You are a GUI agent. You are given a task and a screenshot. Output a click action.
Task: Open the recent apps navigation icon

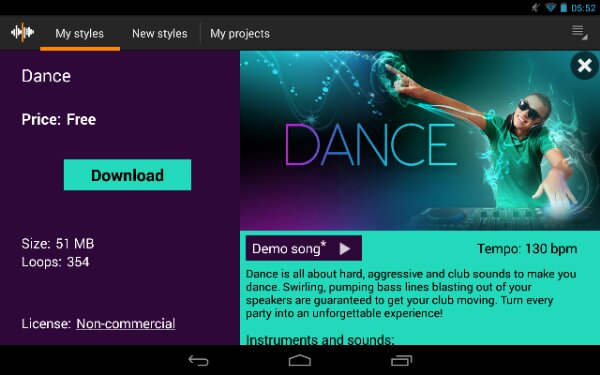click(401, 360)
